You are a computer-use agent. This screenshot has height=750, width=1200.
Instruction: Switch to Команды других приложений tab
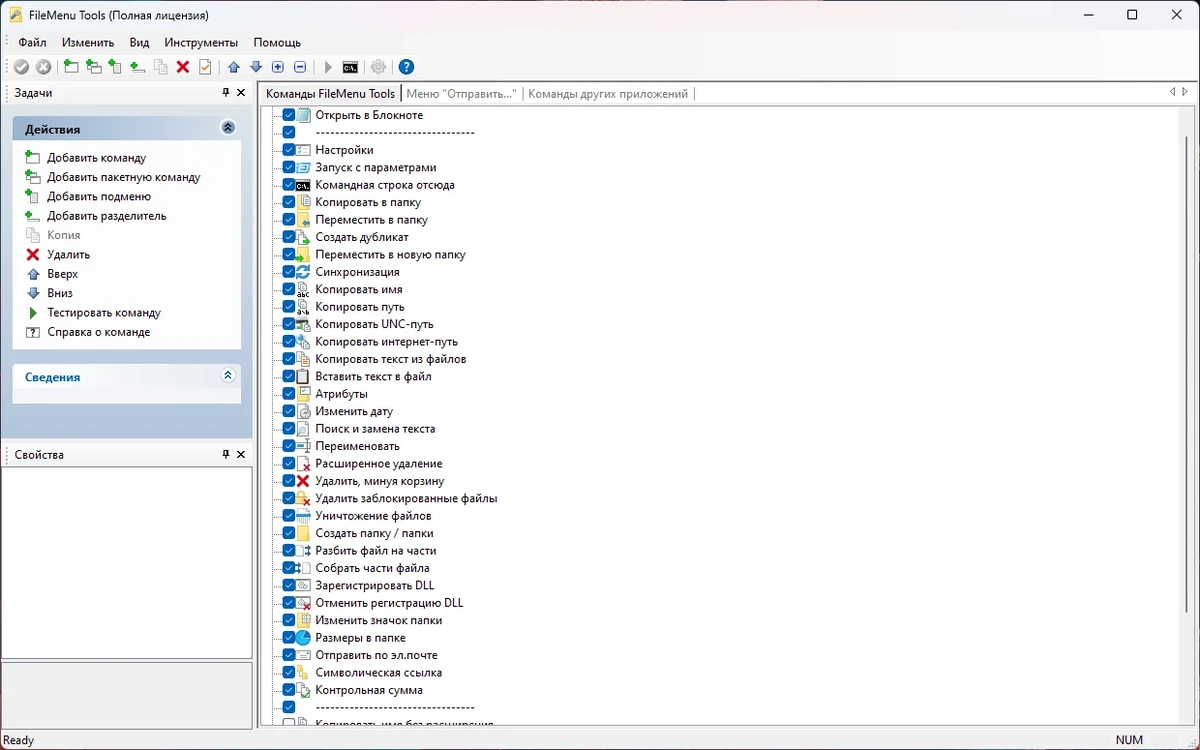(x=608, y=94)
